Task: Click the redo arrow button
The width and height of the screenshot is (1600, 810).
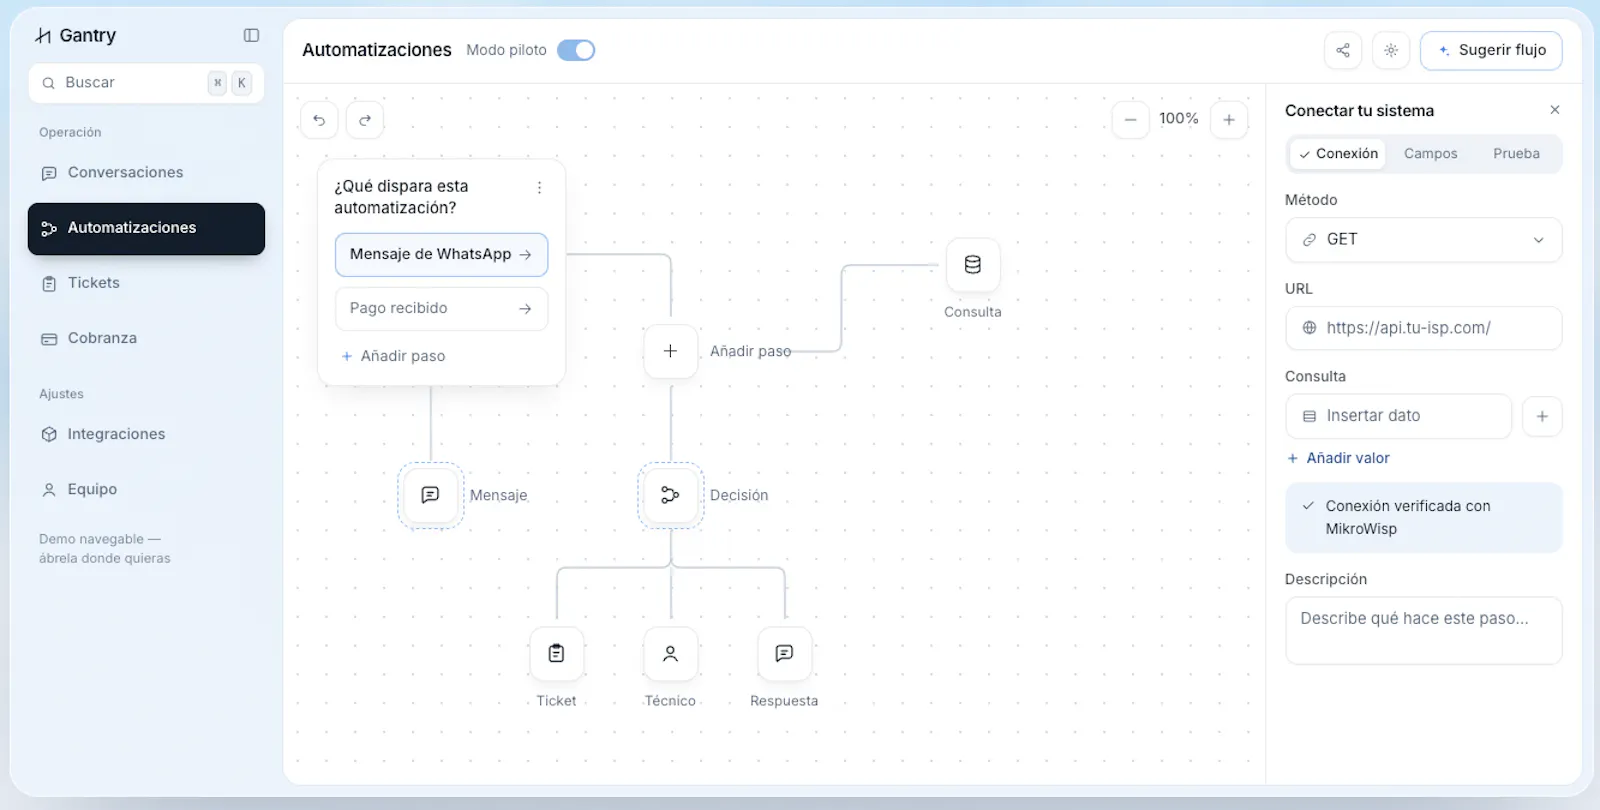Action: click(x=365, y=120)
